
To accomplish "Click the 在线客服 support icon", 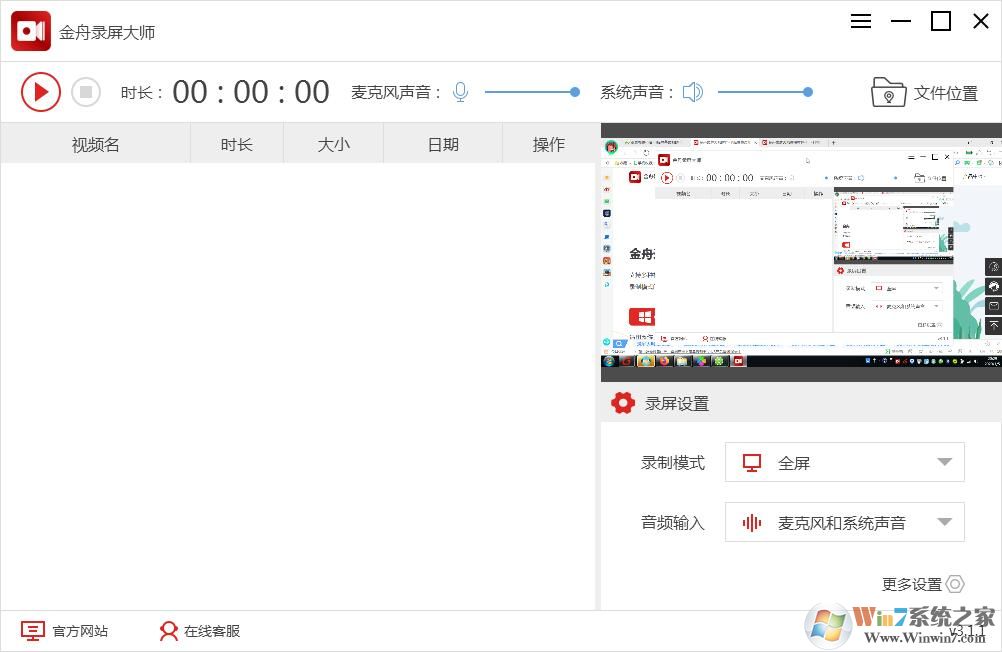I will [168, 631].
